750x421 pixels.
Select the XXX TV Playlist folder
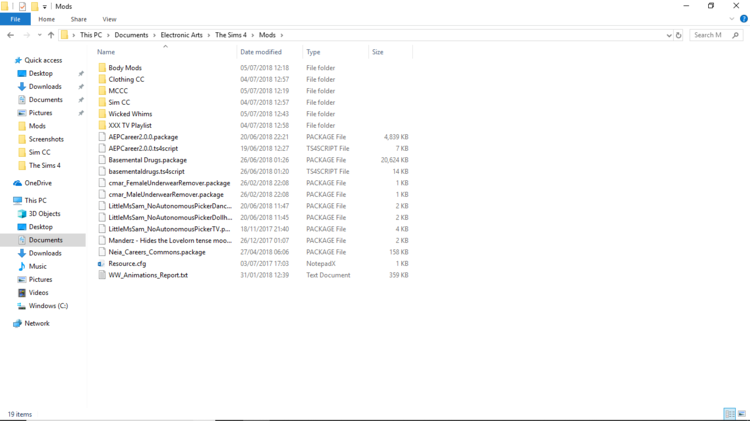130,125
